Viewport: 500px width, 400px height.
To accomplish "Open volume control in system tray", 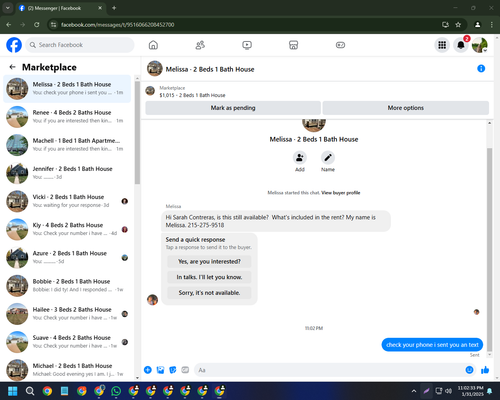I will click(x=449, y=391).
